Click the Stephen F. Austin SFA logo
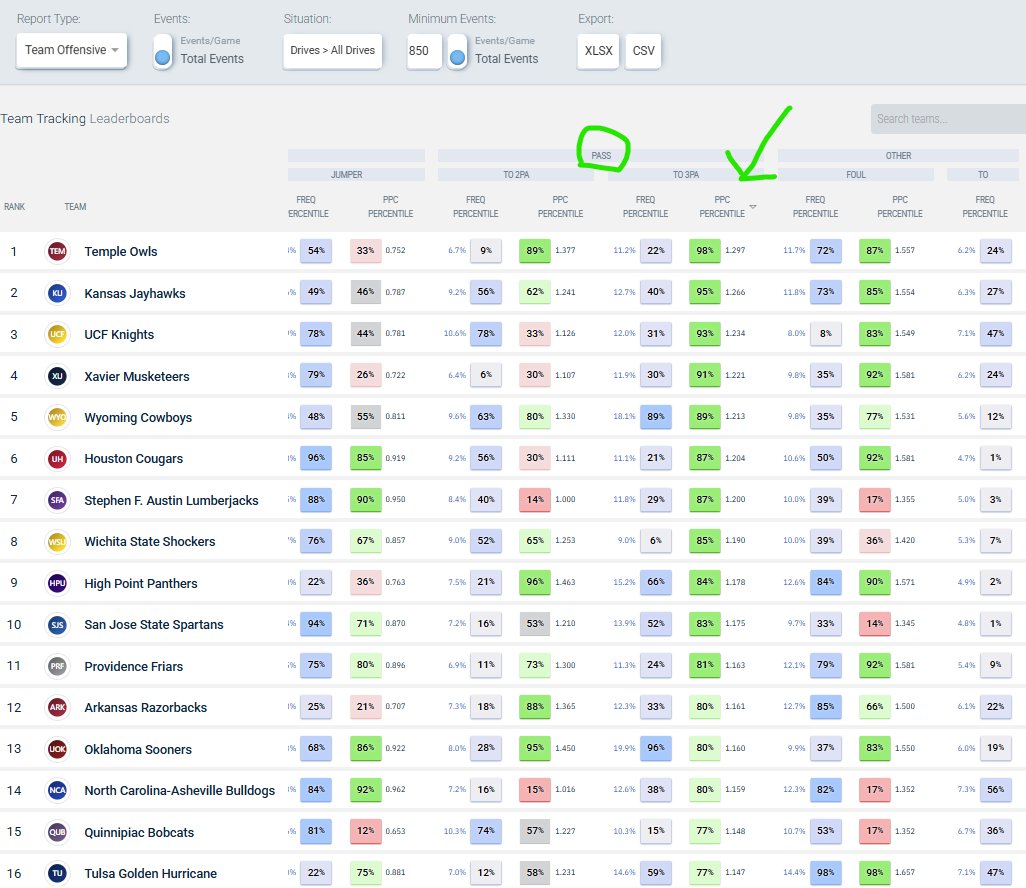The width and height of the screenshot is (1026, 888). click(x=58, y=500)
